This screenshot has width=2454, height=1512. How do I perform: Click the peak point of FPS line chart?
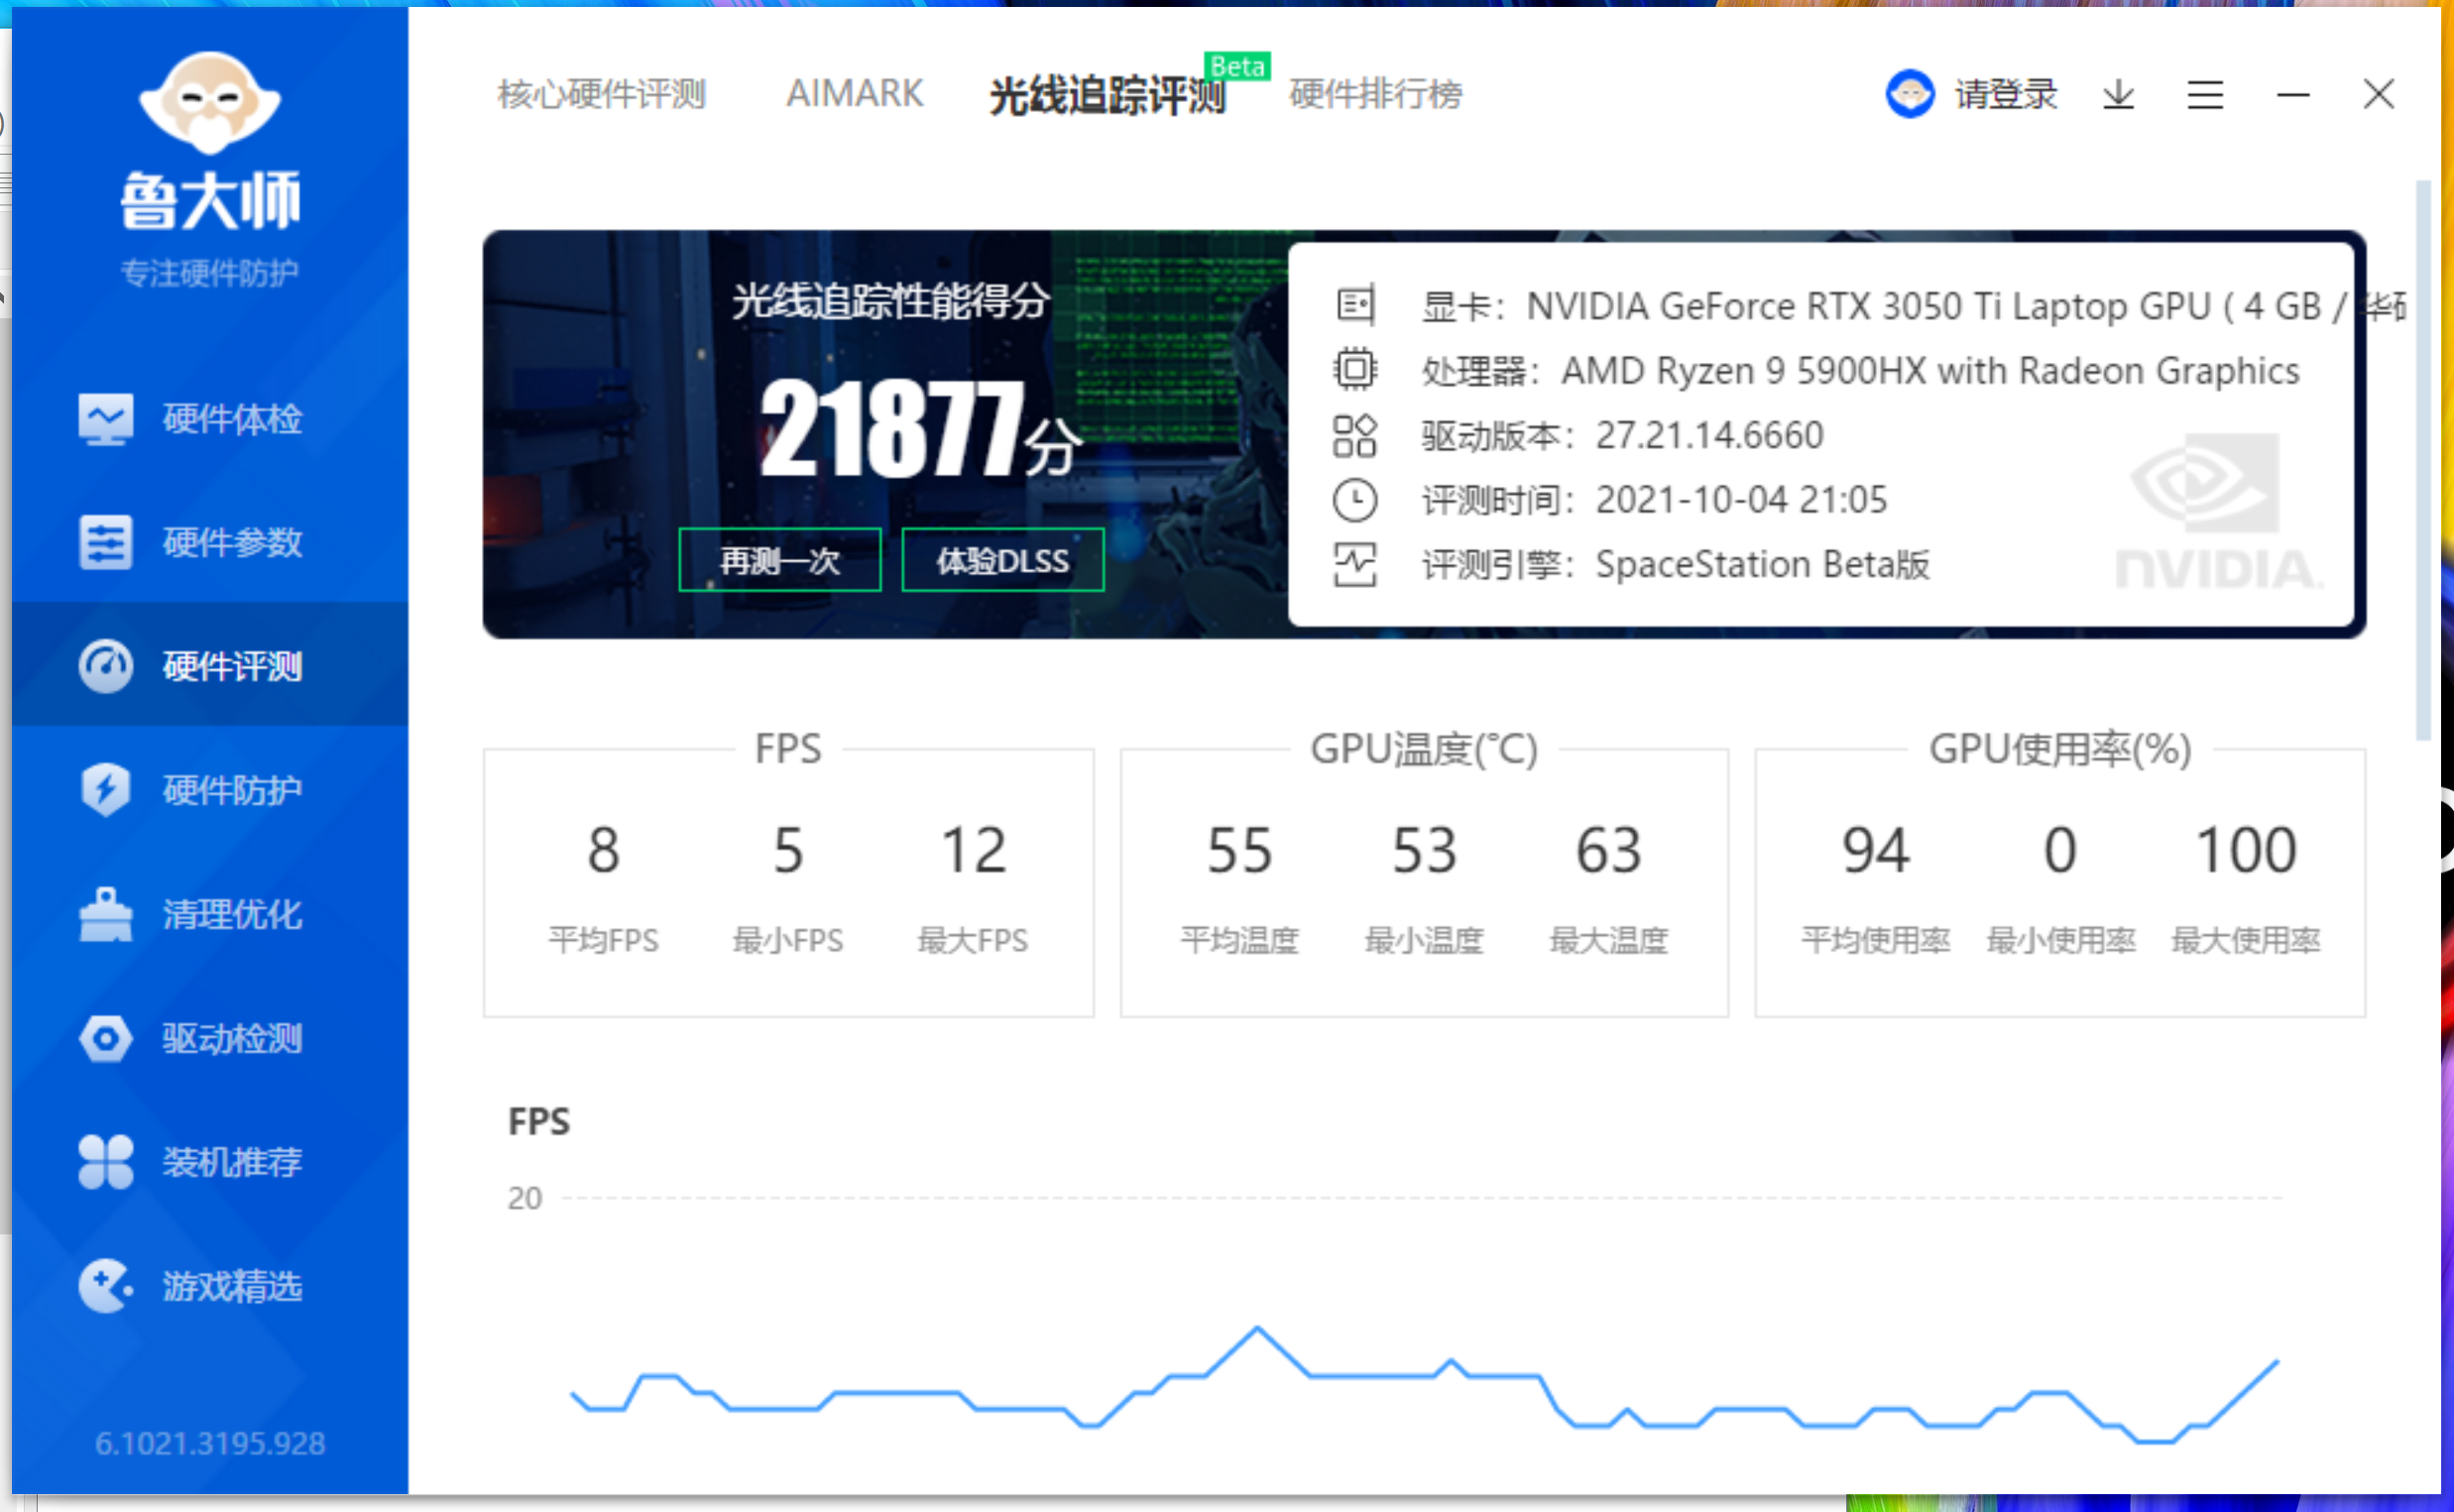tap(1258, 1328)
